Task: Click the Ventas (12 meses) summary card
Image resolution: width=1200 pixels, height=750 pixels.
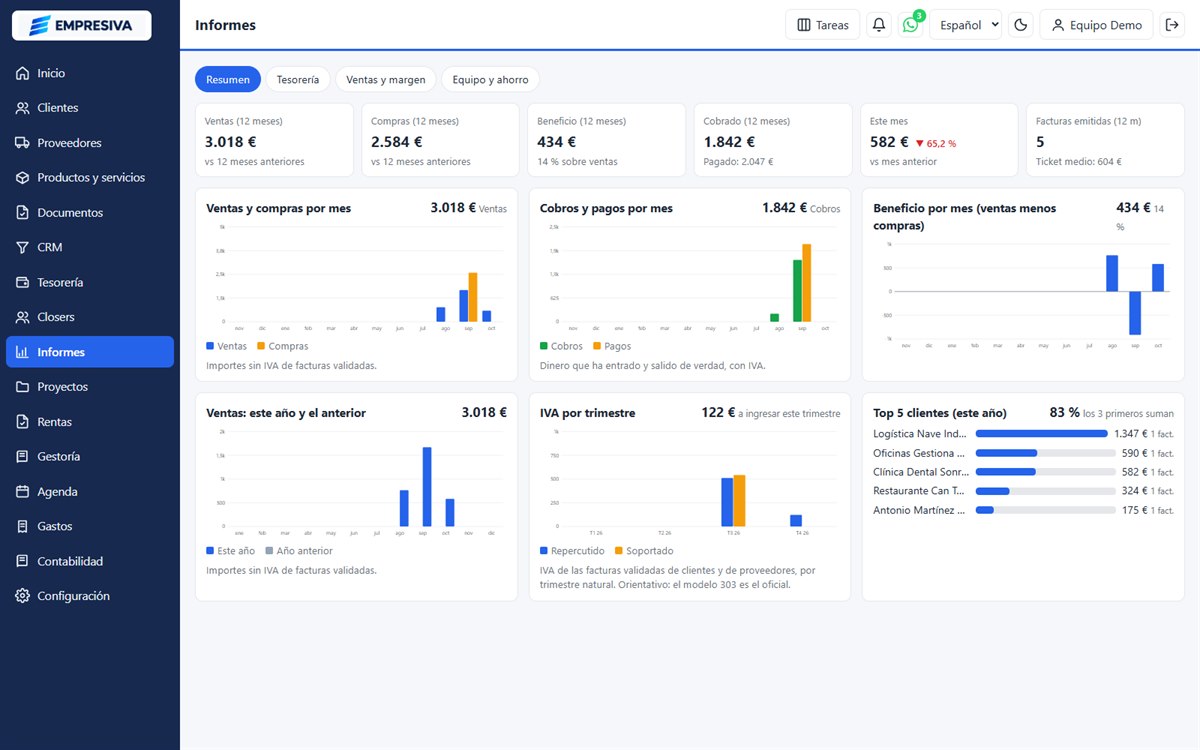Action: click(x=274, y=140)
